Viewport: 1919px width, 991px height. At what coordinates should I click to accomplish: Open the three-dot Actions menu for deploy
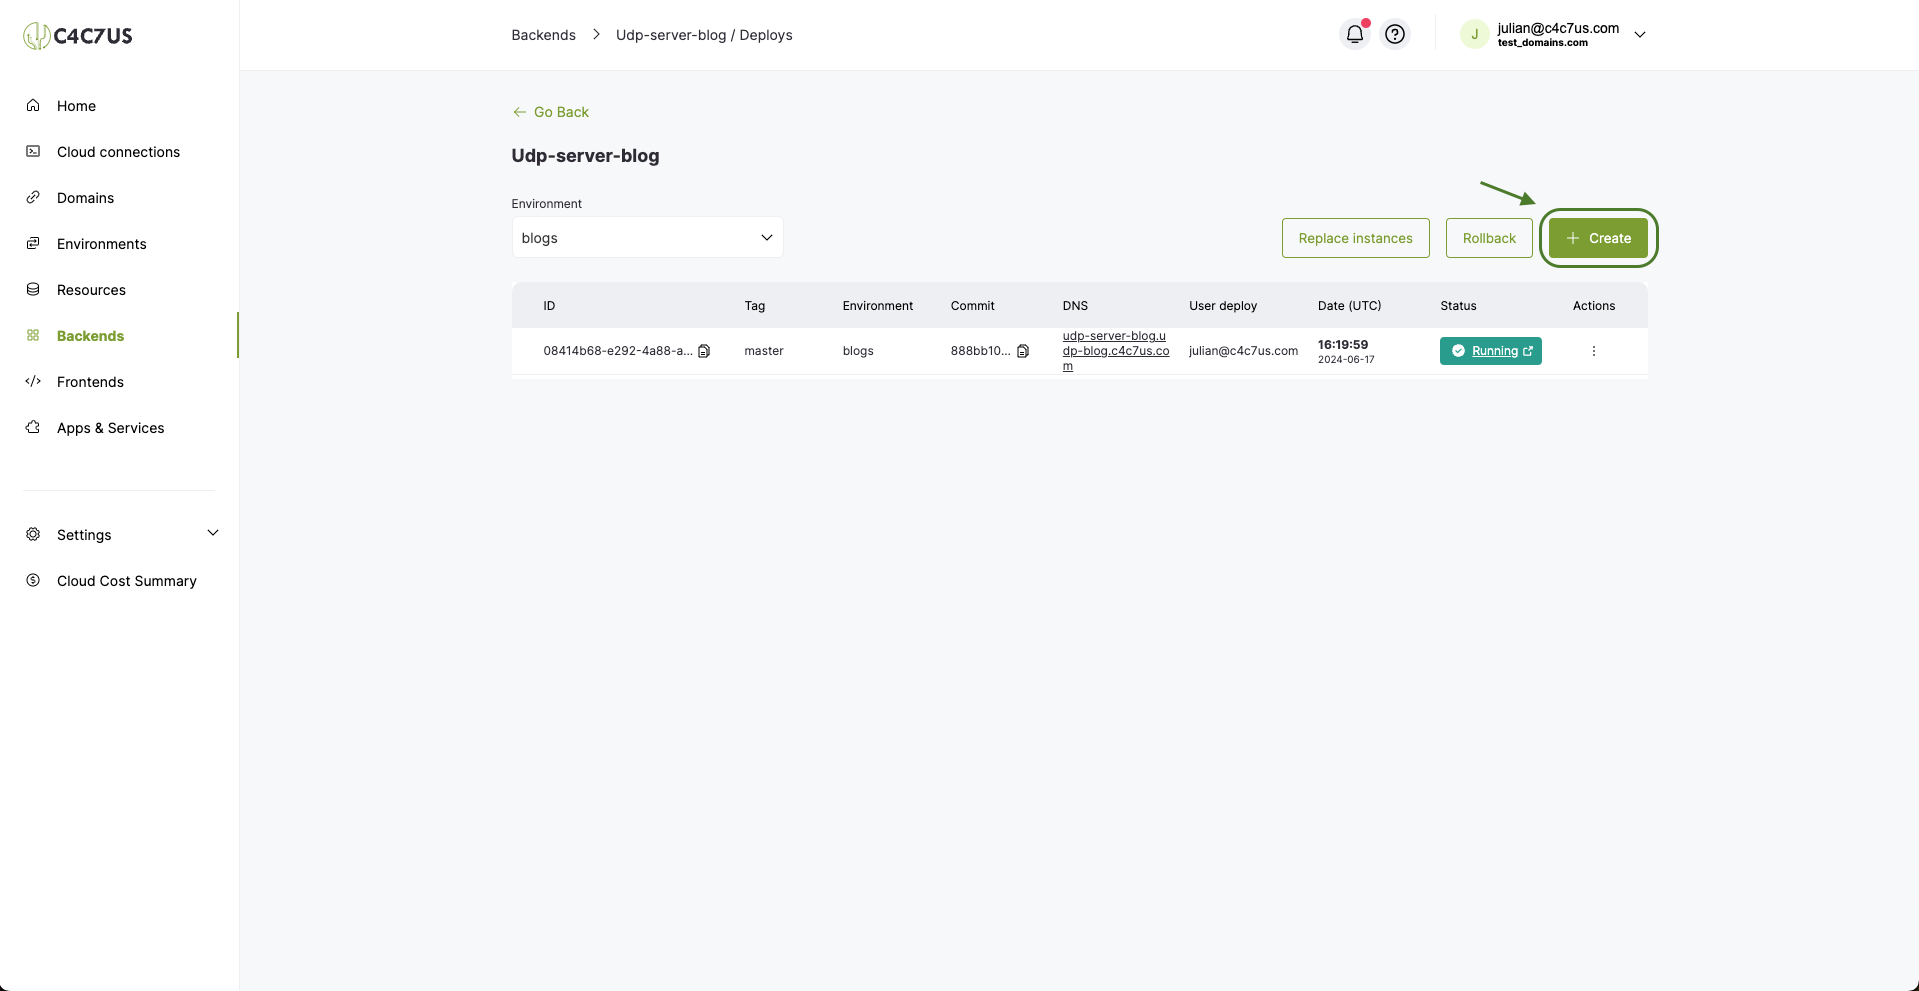click(1594, 351)
